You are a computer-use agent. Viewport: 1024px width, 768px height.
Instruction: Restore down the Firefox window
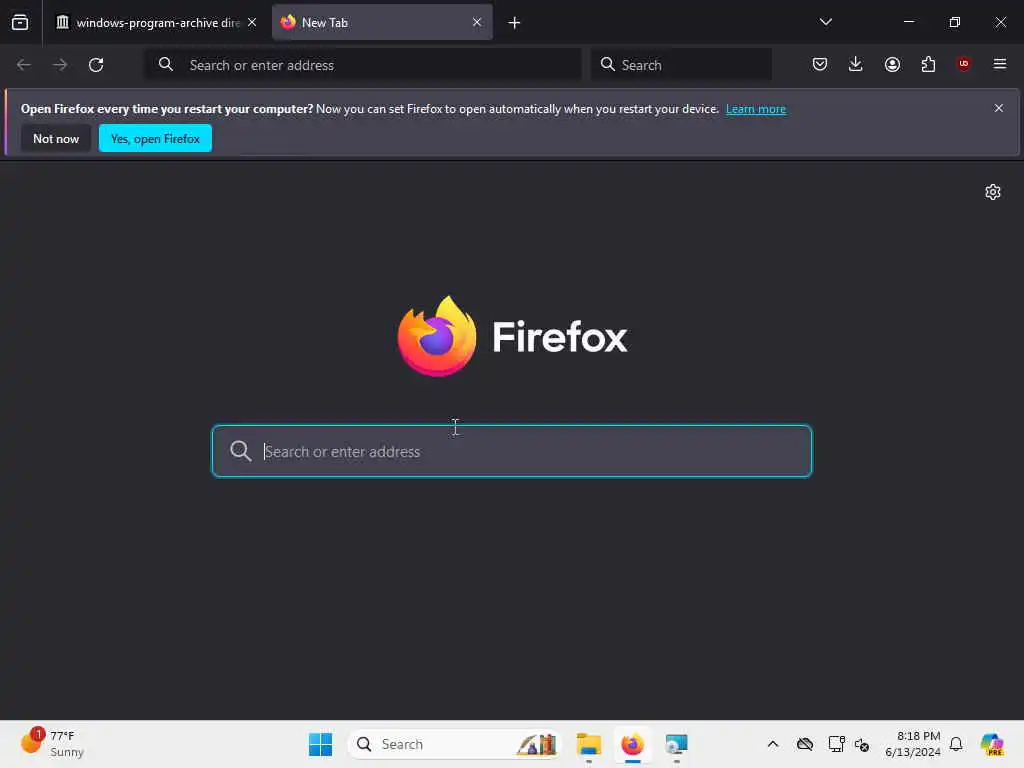[955, 22]
